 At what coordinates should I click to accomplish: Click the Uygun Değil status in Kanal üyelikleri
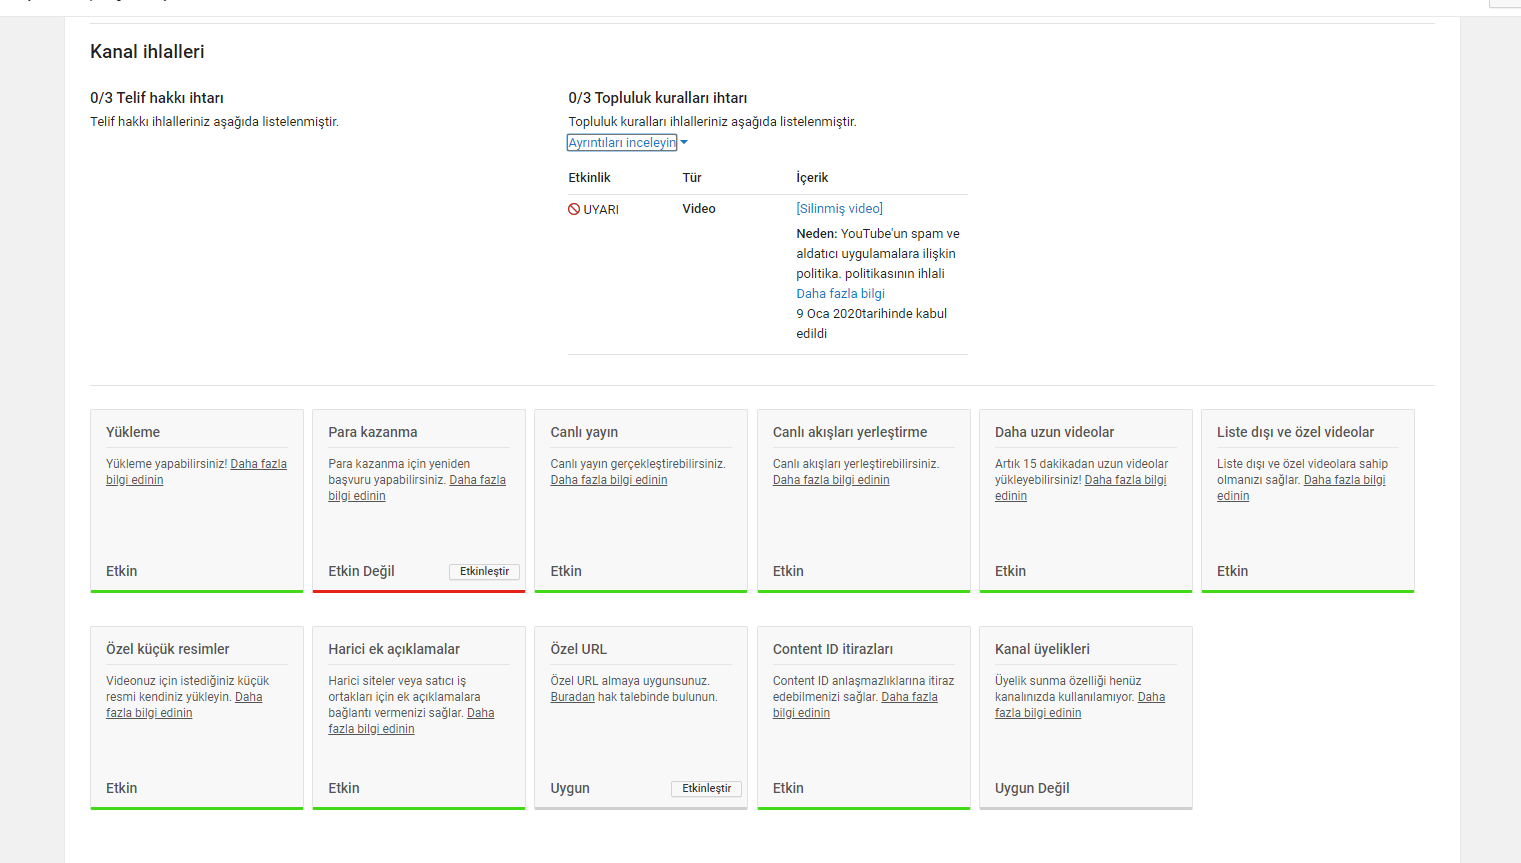[x=1032, y=788]
